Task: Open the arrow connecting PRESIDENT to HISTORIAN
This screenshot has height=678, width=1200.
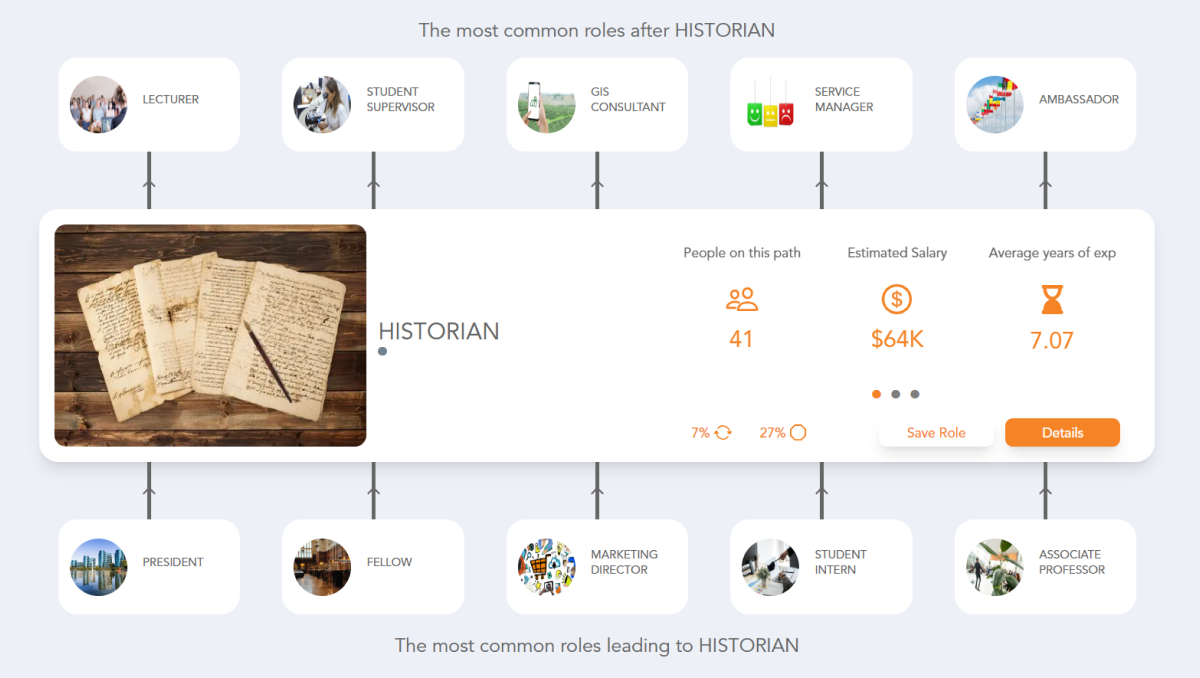Action: 149,490
